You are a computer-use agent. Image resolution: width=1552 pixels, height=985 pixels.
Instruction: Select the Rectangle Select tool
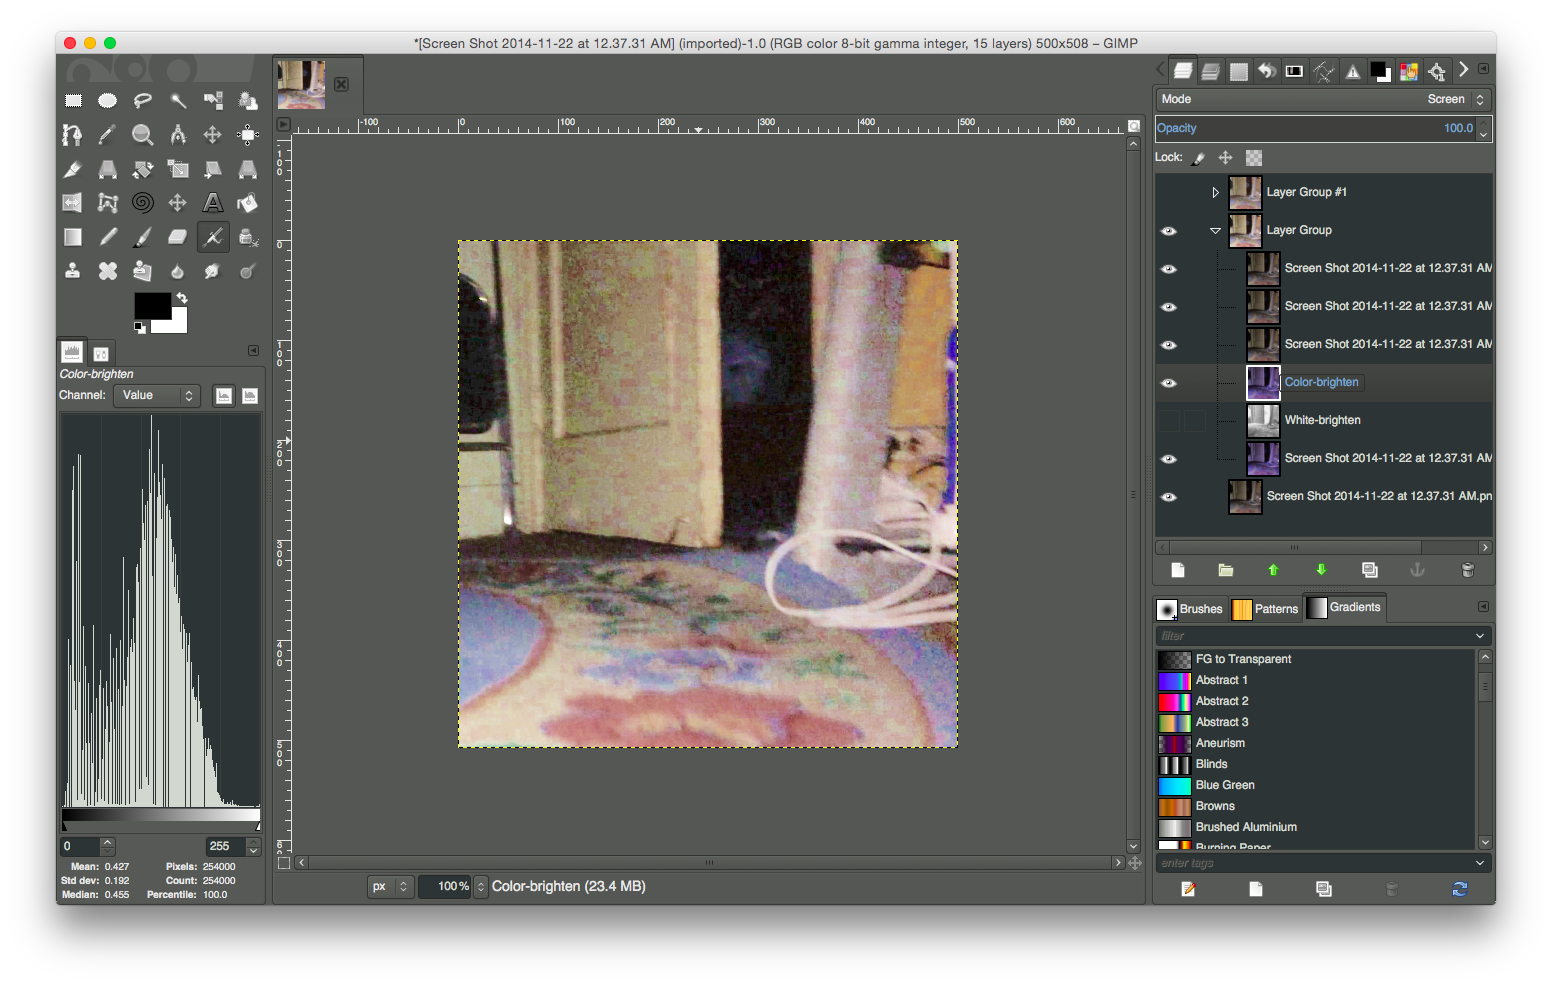[73, 100]
